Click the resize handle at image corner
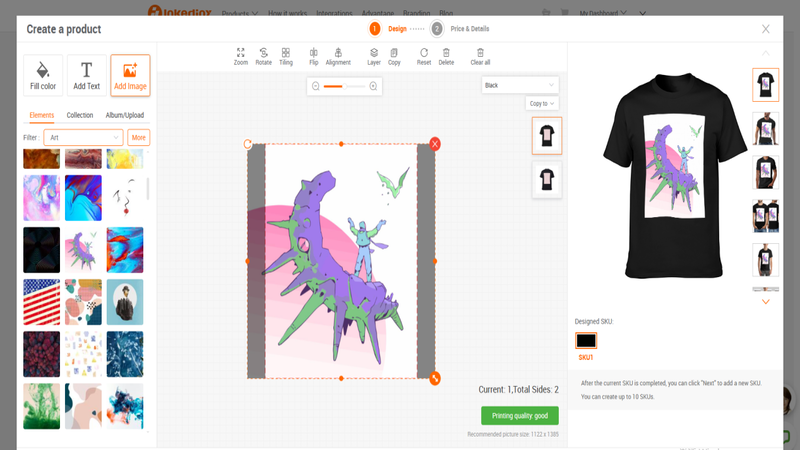 [435, 379]
